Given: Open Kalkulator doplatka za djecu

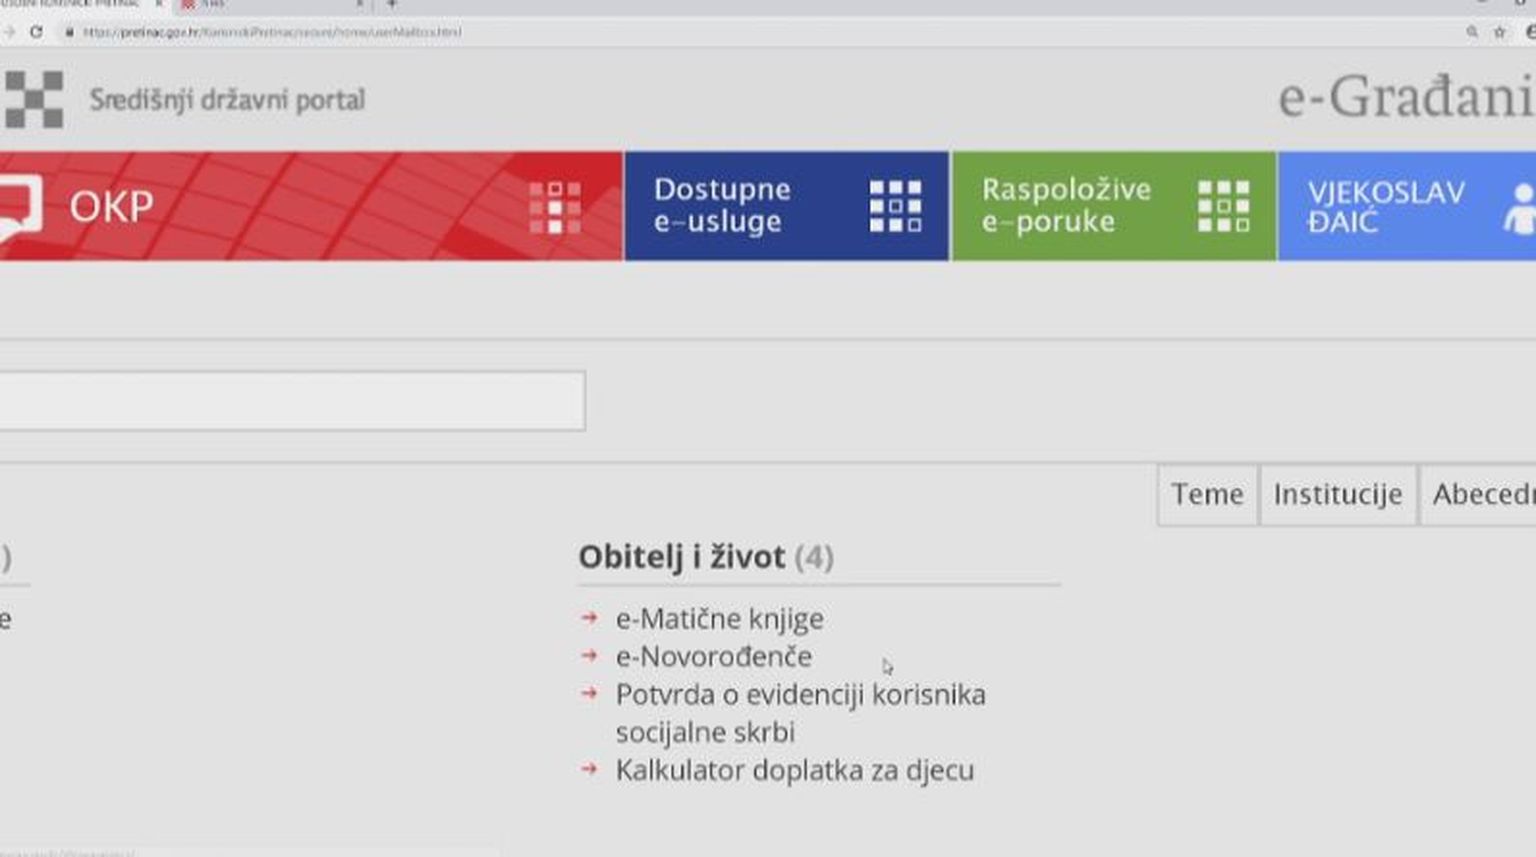Looking at the screenshot, I should (794, 770).
